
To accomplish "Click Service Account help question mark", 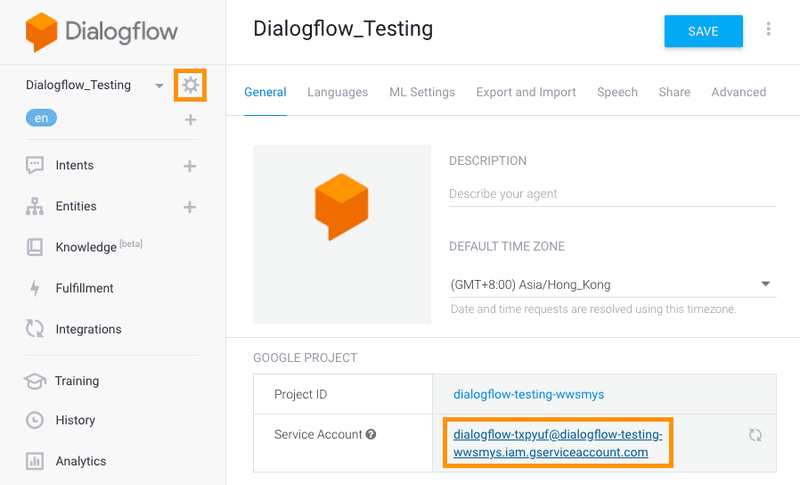I will 371,435.
